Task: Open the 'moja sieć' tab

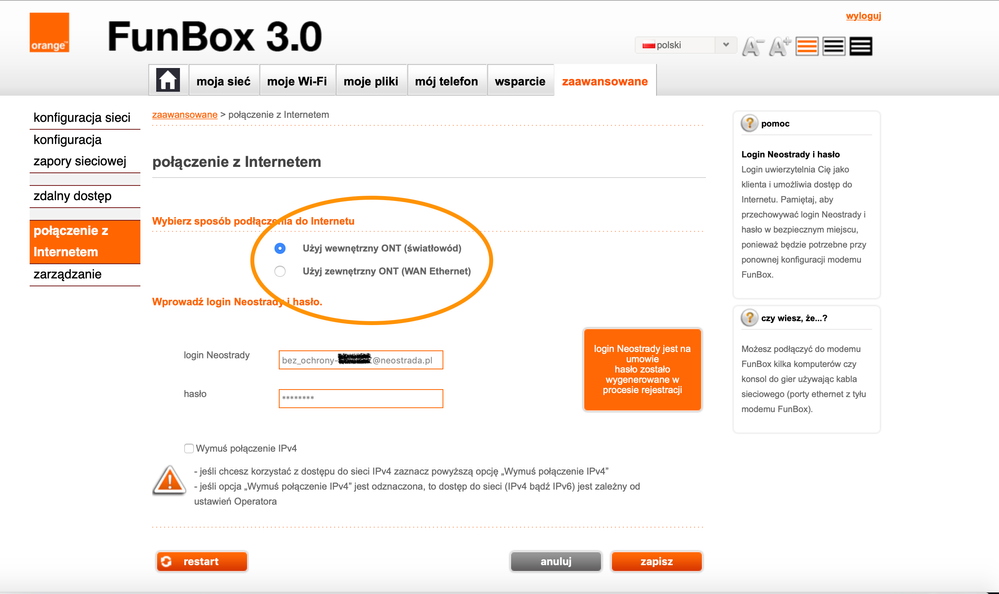Action: (224, 81)
